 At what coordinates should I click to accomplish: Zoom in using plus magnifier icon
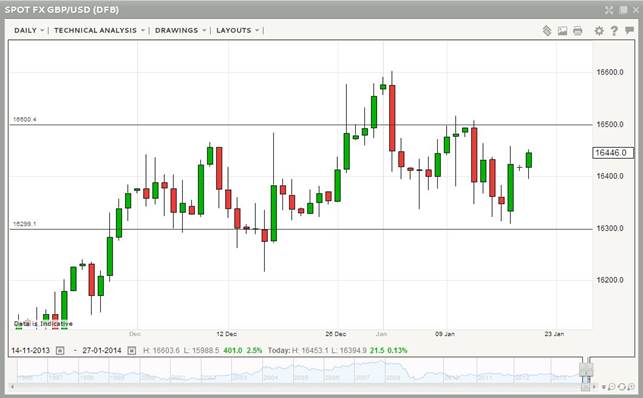(x=630, y=387)
